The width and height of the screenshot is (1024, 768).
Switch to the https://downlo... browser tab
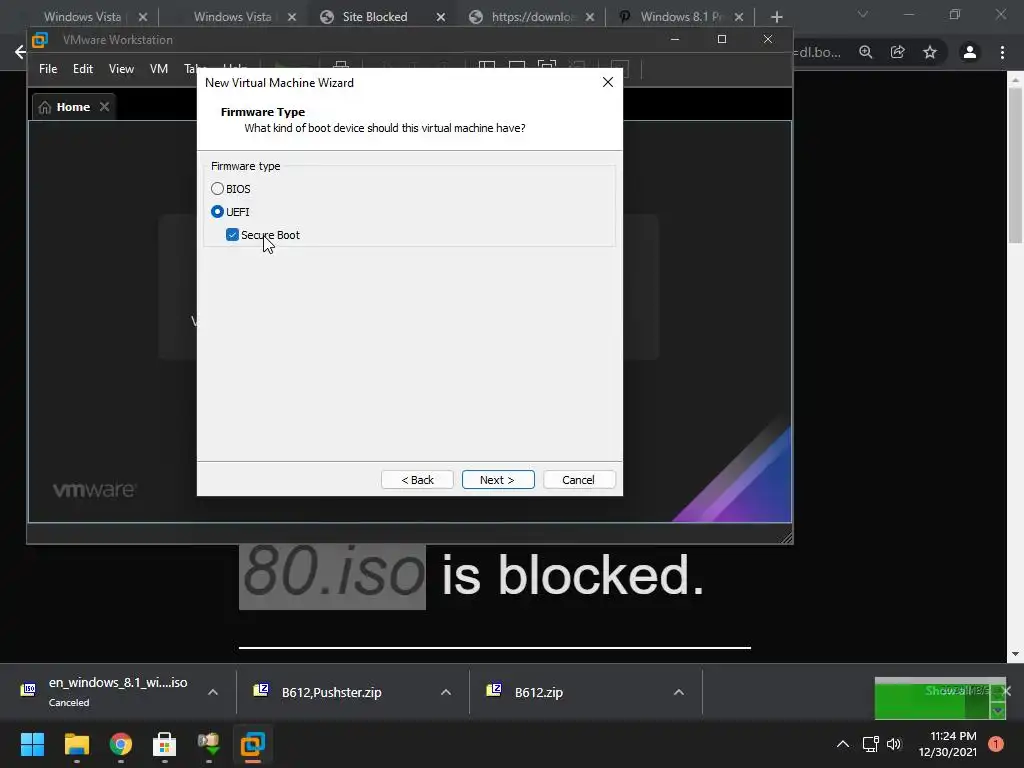[x=532, y=17]
